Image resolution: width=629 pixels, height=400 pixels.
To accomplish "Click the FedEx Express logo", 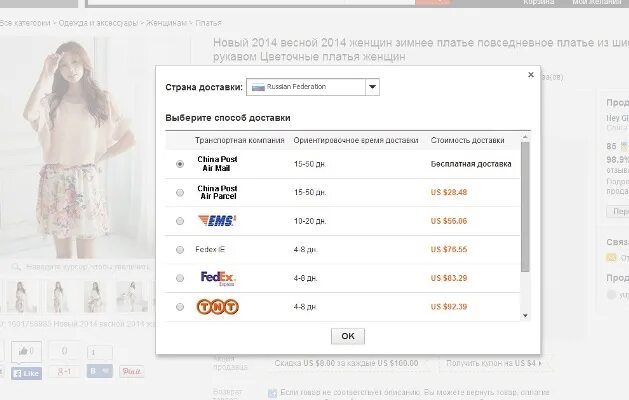I will 218,278.
